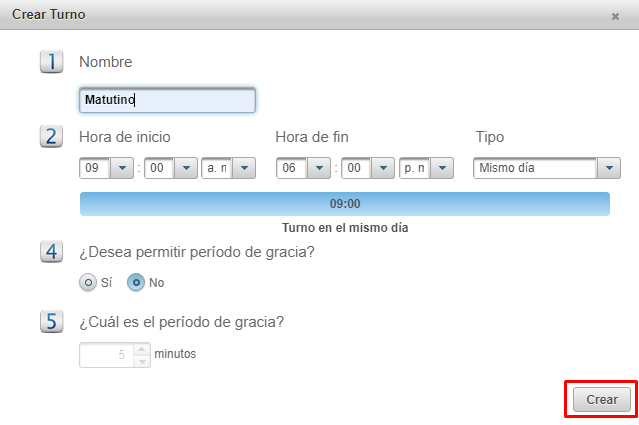Select the Sí grace period option
The width and height of the screenshot is (639, 425).
[x=88, y=283]
